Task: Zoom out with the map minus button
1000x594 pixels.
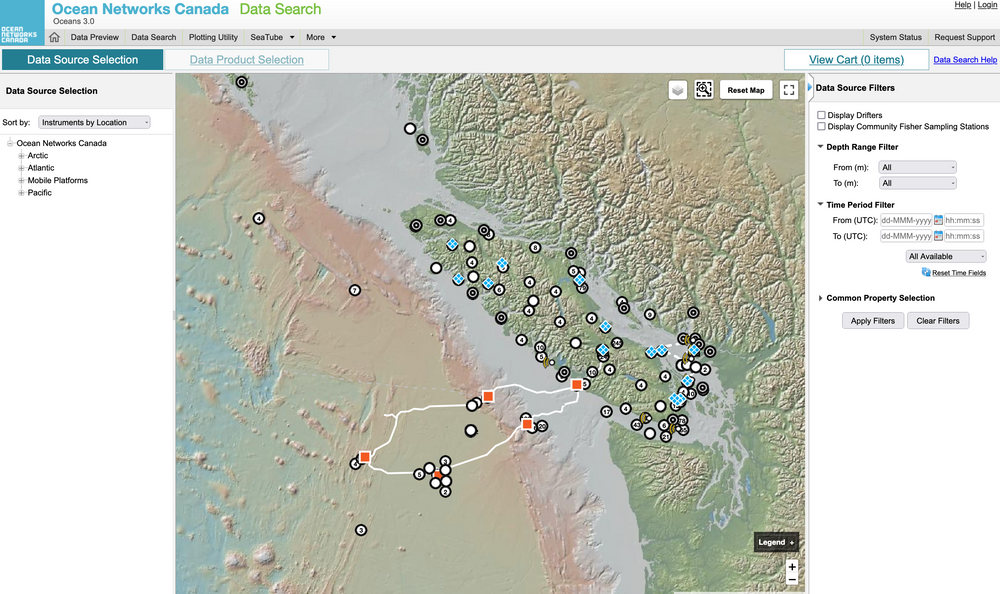Action: pos(792,579)
